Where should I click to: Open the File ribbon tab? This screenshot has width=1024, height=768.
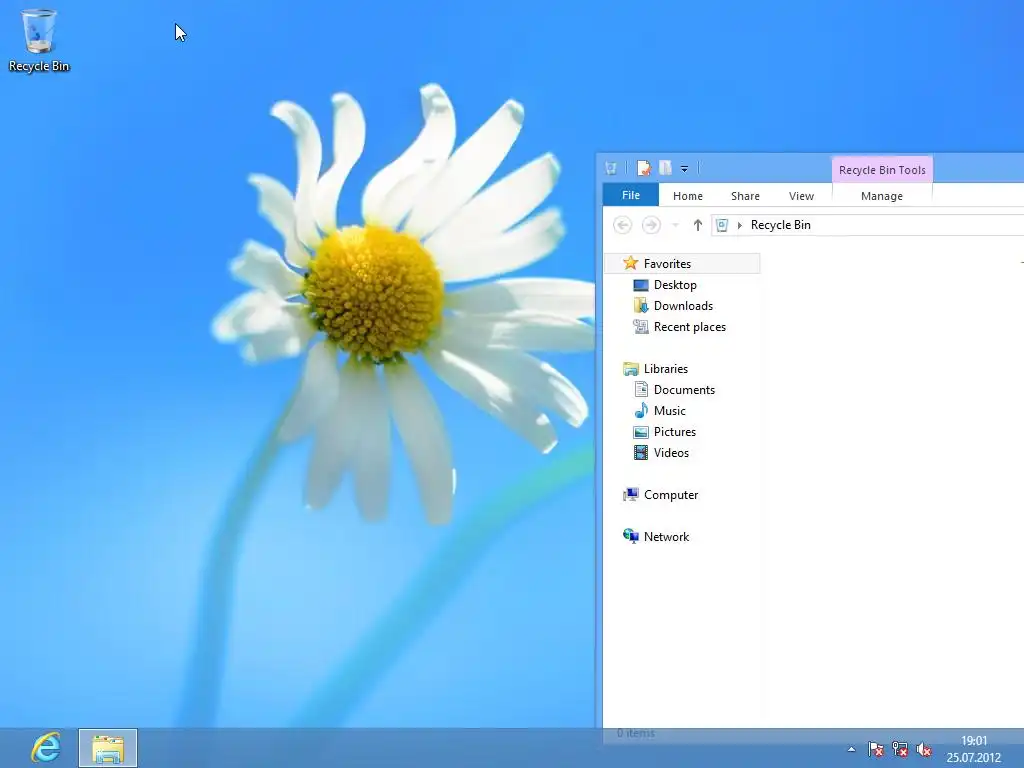tap(631, 195)
